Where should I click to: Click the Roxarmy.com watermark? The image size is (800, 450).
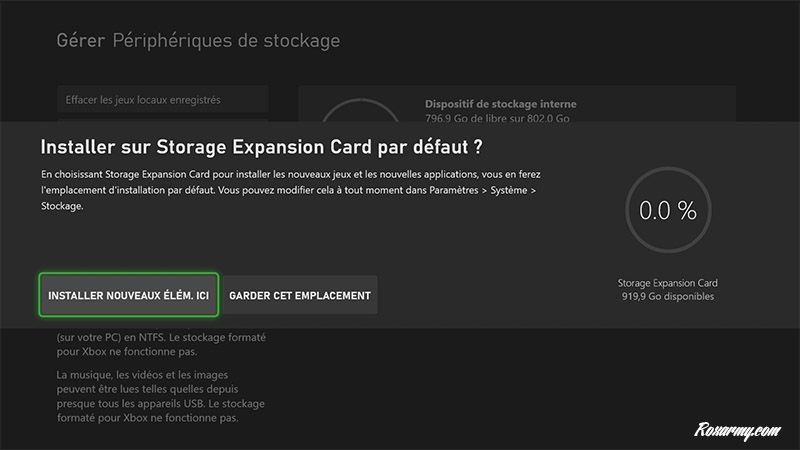point(735,430)
